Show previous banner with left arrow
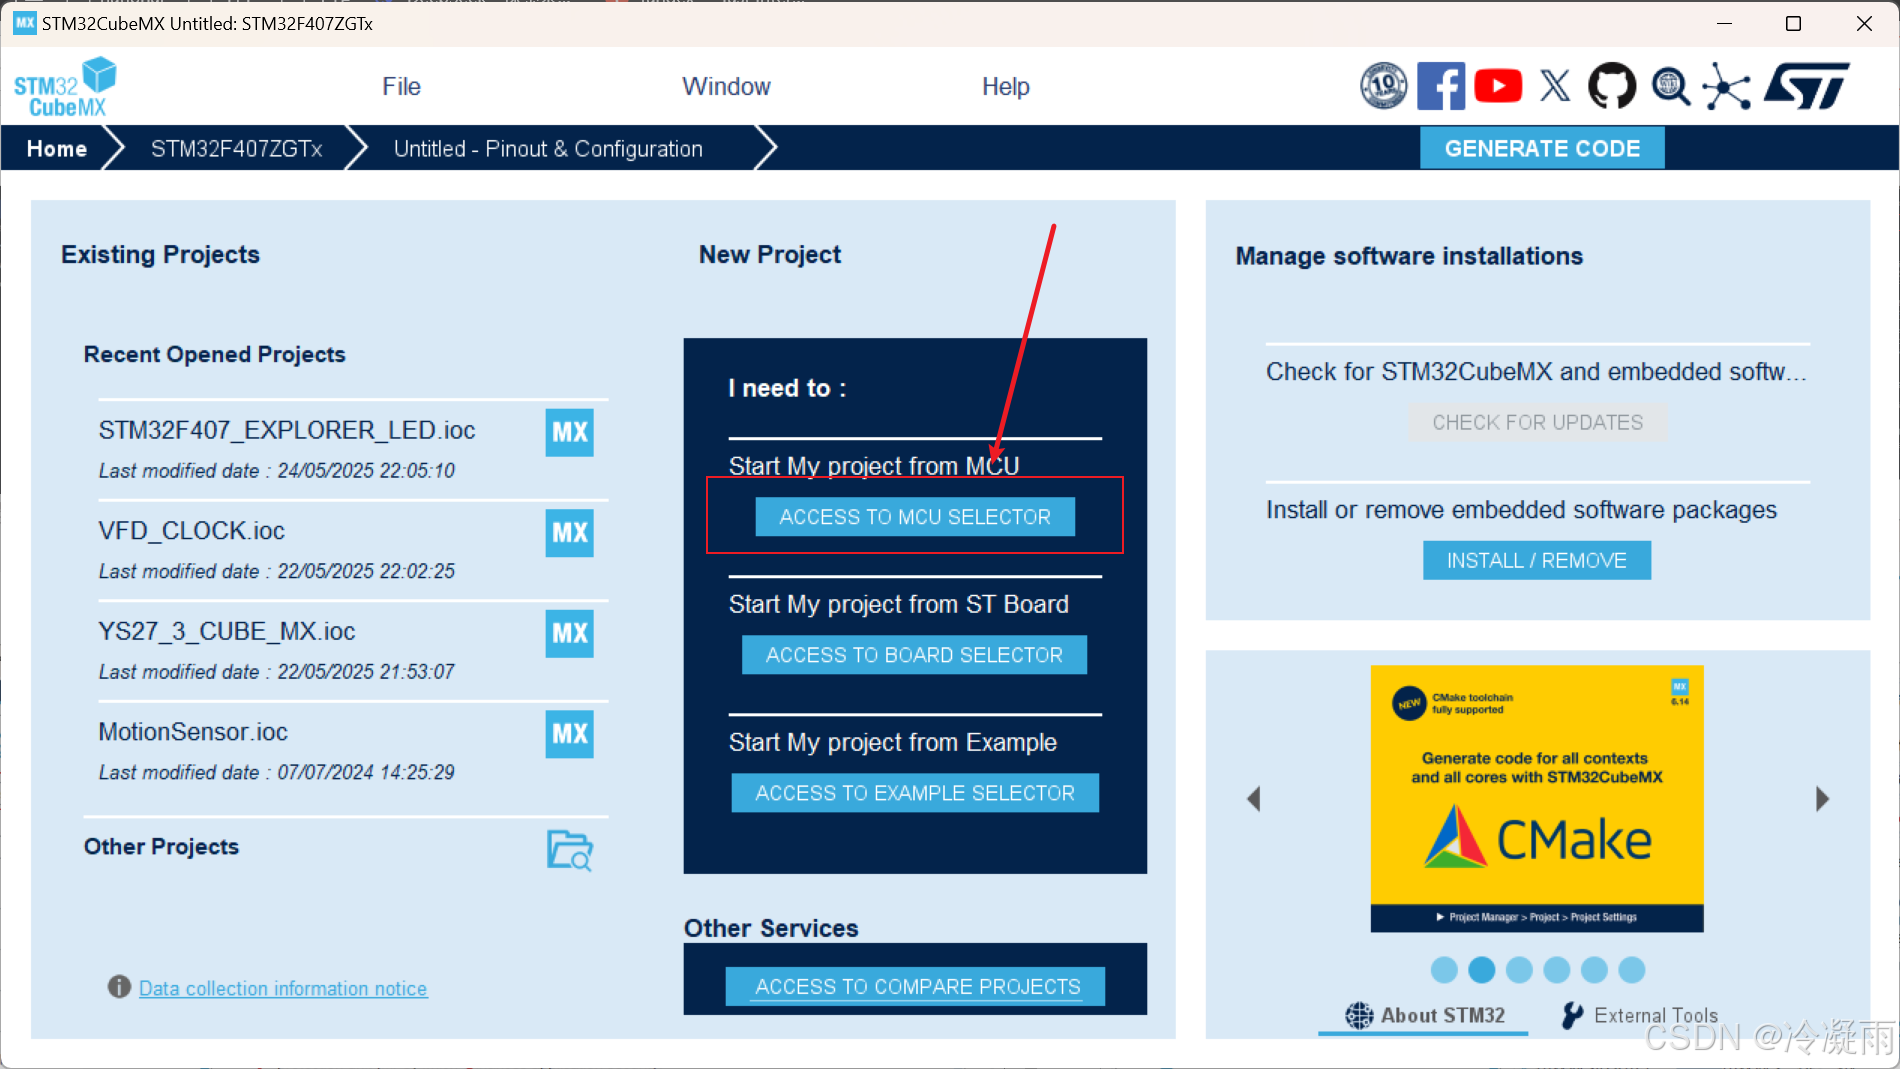 tap(1254, 798)
